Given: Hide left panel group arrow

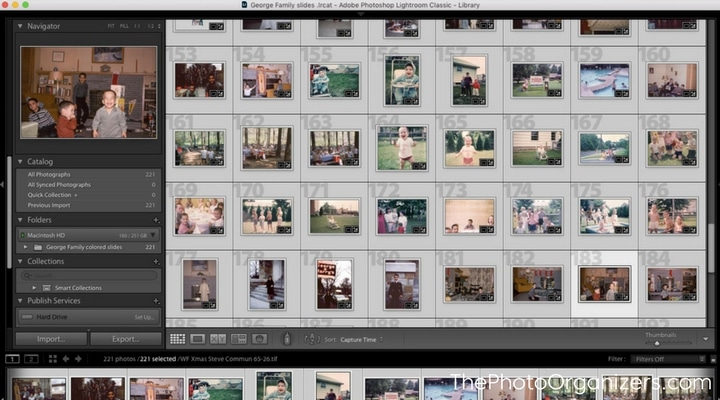Looking at the screenshot, I should 2,184.
